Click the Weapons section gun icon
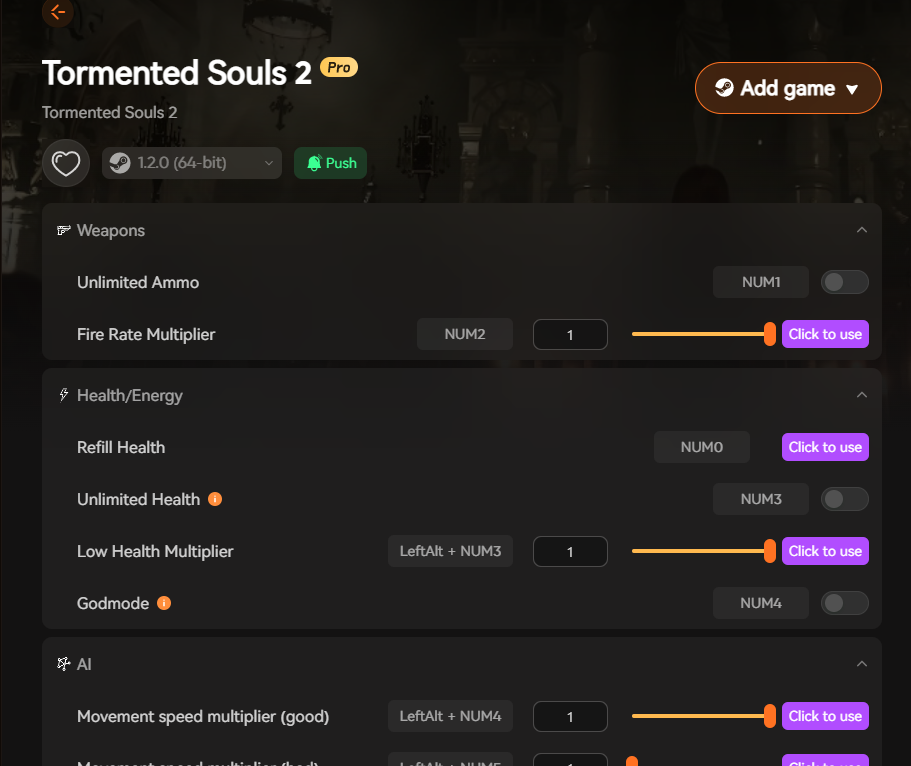The height and width of the screenshot is (766, 911). point(64,231)
